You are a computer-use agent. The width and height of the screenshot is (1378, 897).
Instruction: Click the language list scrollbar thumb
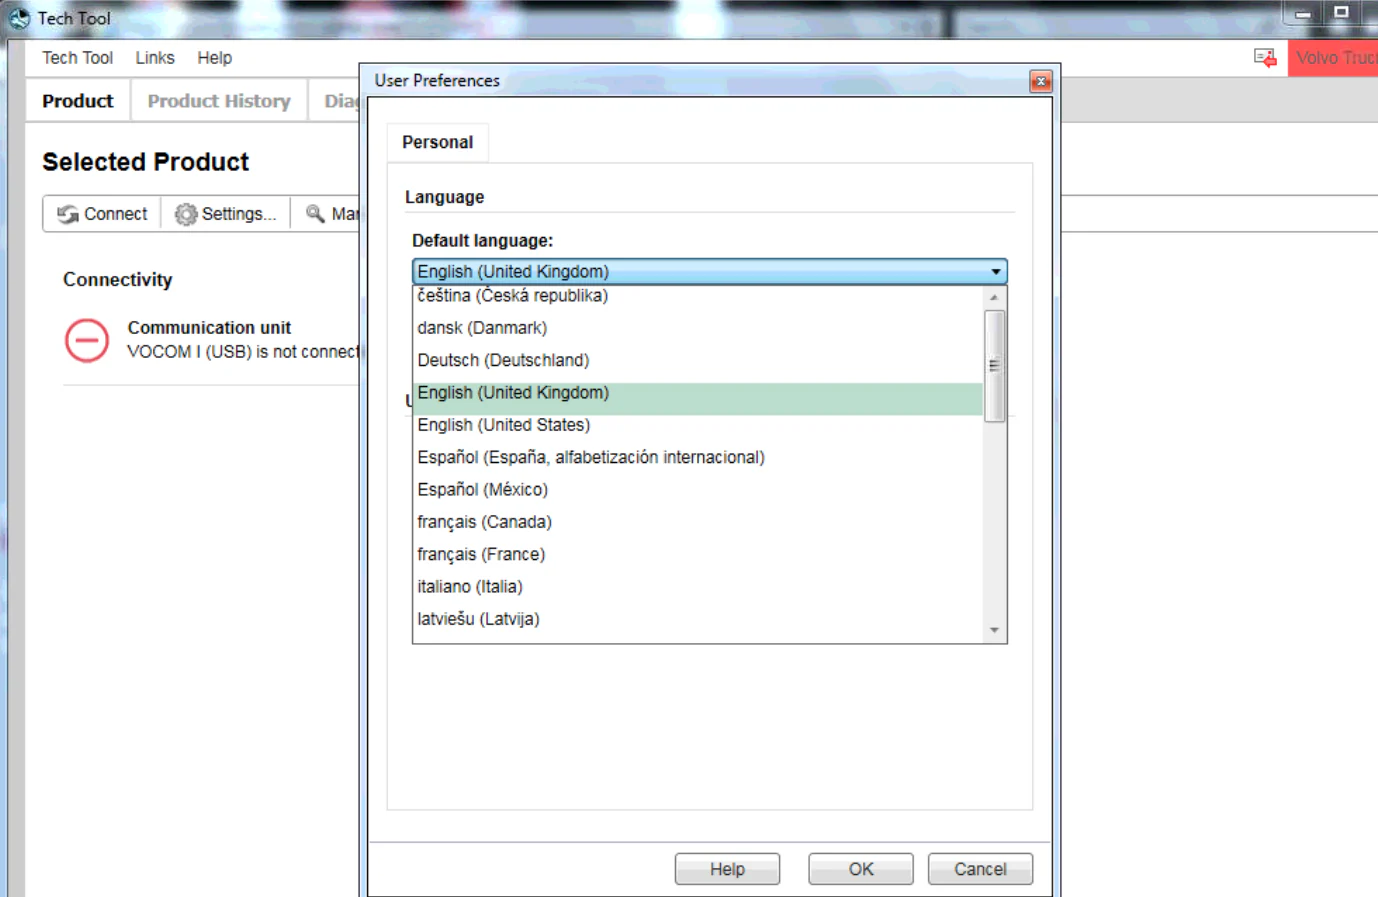point(994,366)
